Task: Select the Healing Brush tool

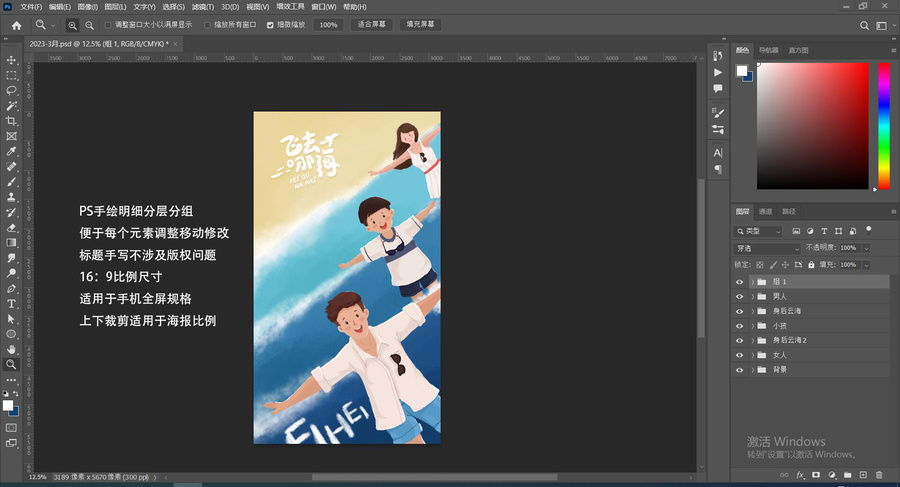Action: (x=11, y=167)
